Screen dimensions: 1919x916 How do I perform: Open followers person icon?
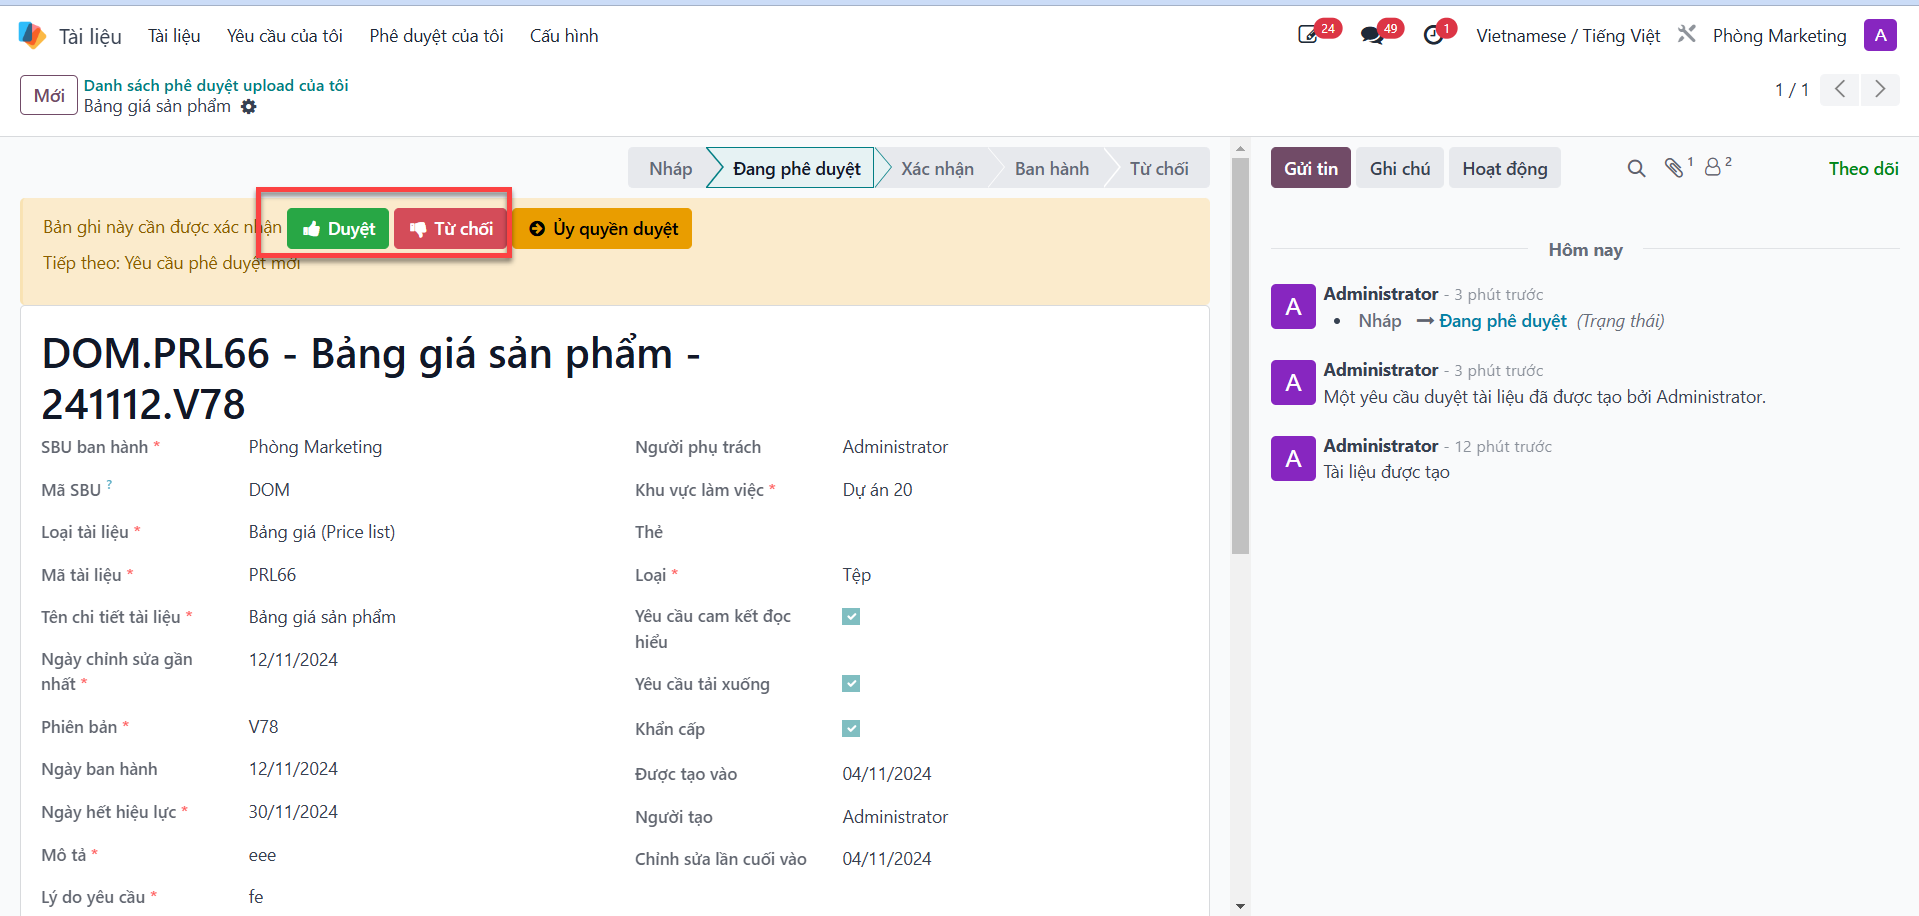tap(1713, 167)
